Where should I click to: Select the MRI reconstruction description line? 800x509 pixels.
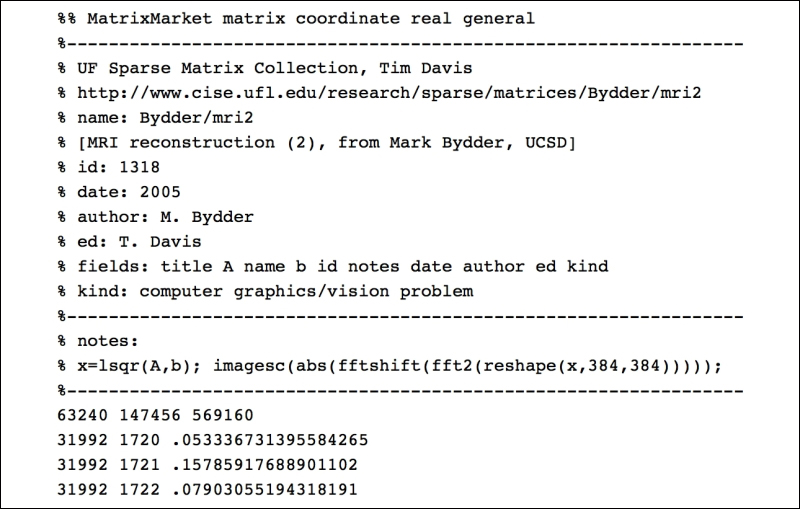[316, 143]
